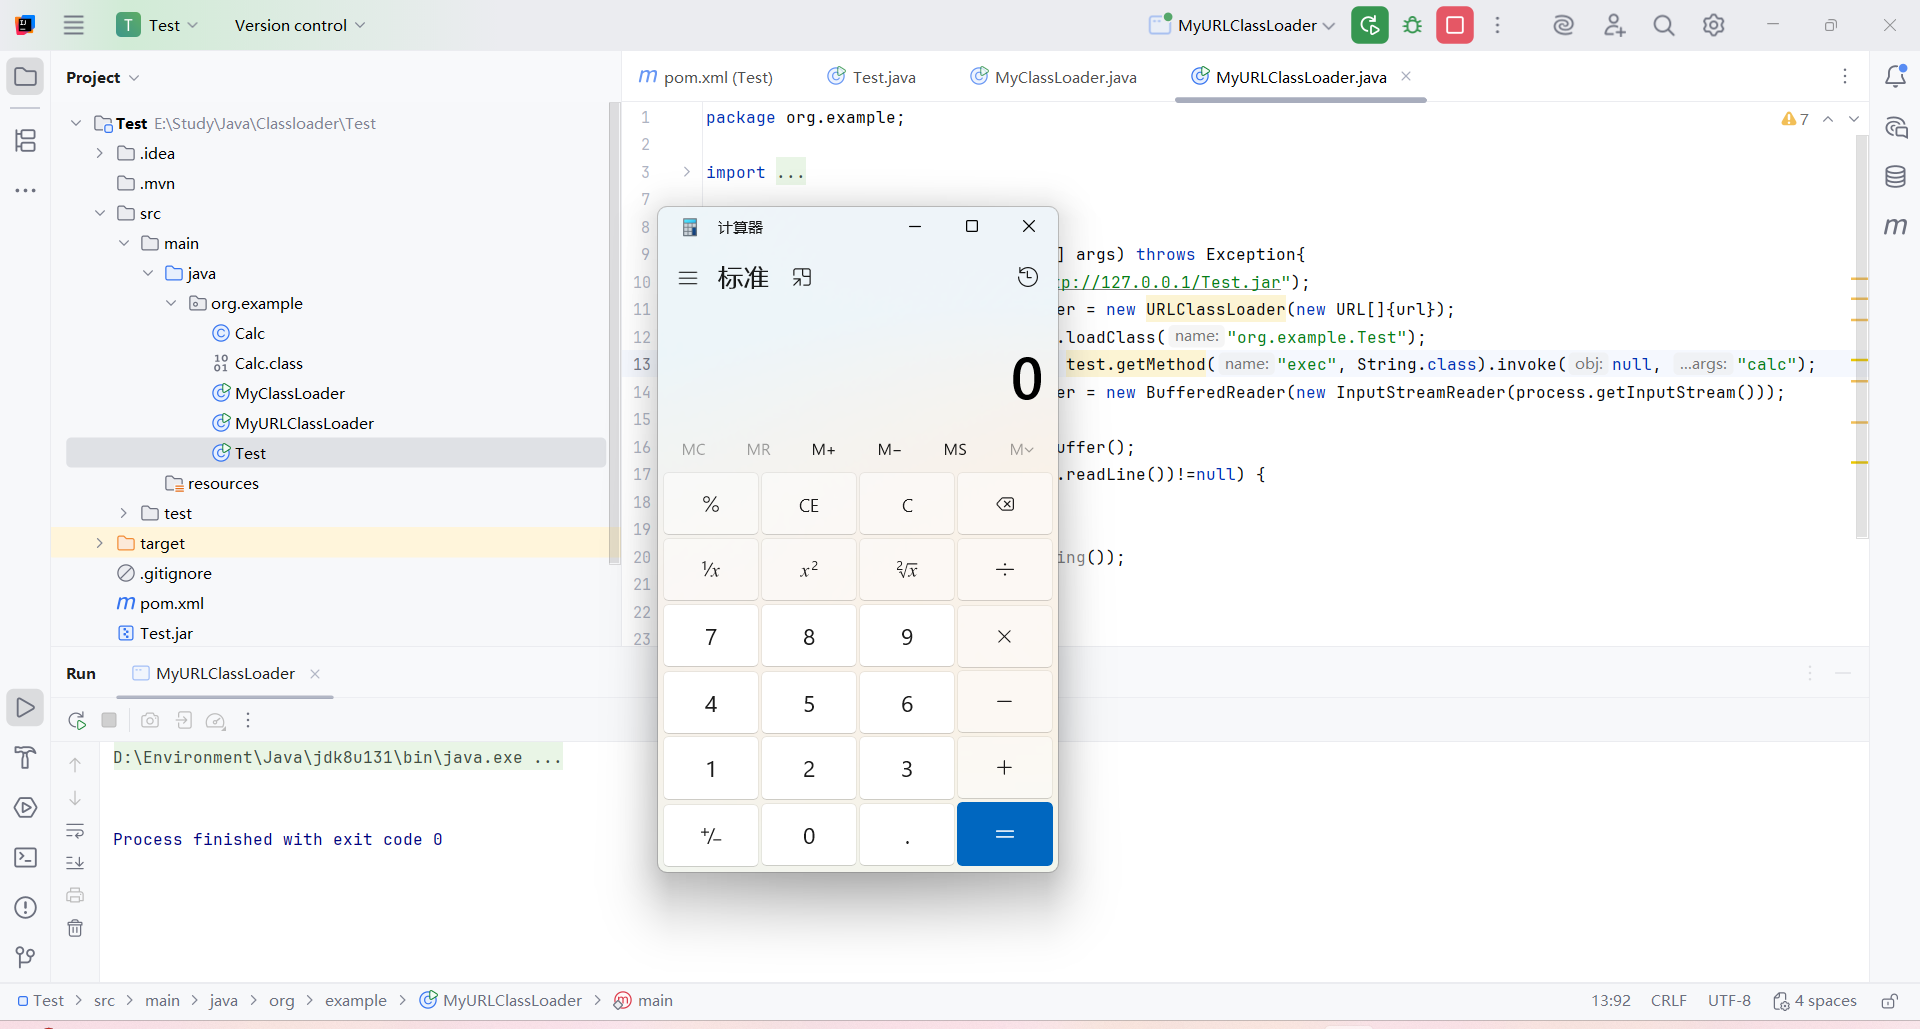The height and width of the screenshot is (1029, 1920).
Task: Toggle soft-wrap in Run console
Action: (75, 831)
